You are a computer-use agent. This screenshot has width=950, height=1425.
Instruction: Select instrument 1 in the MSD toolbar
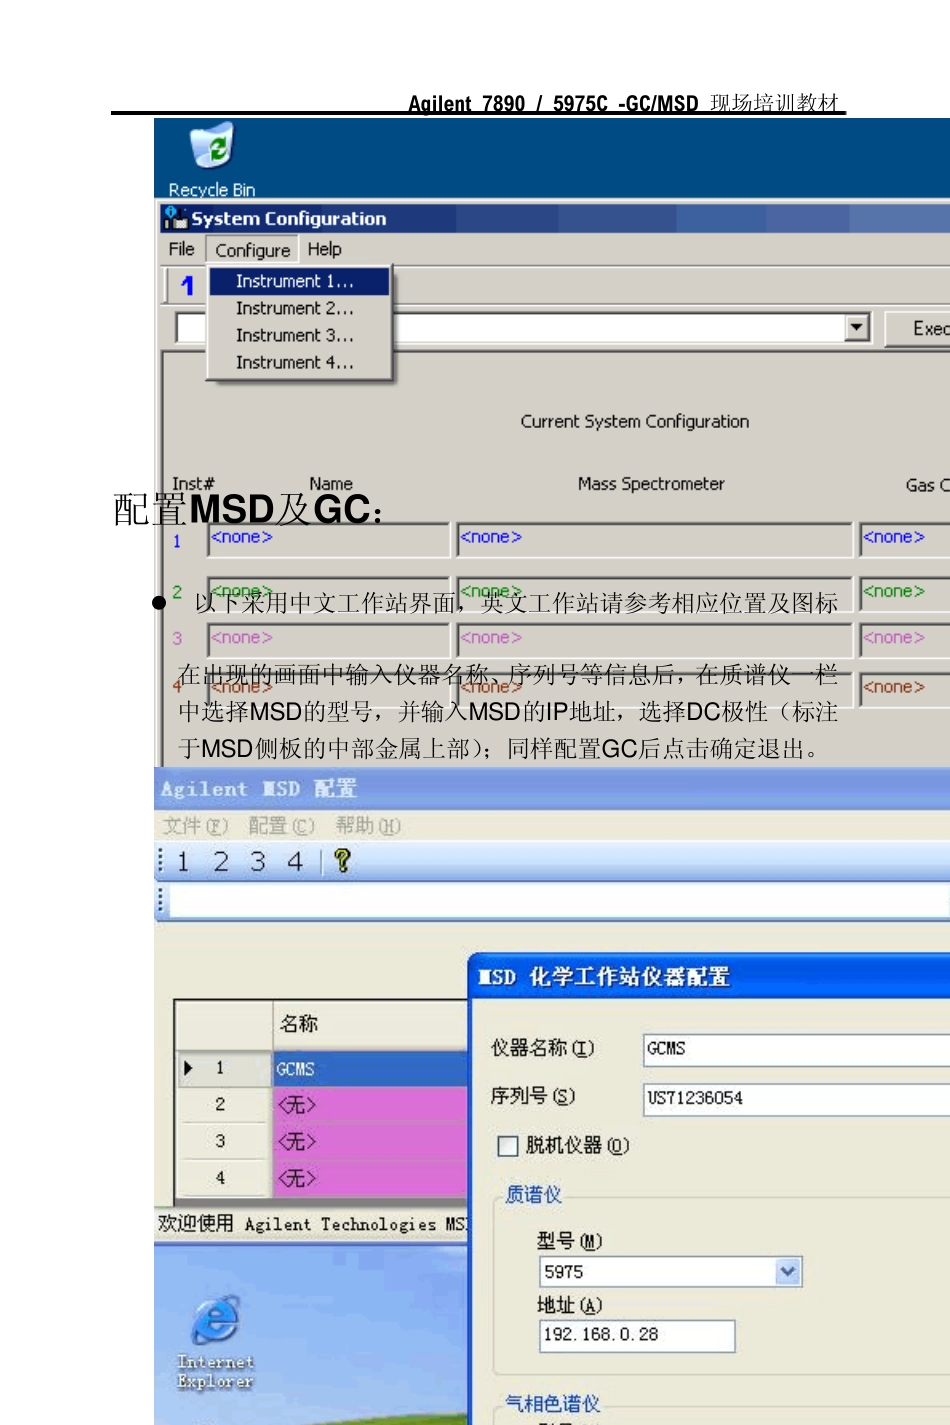(x=183, y=861)
